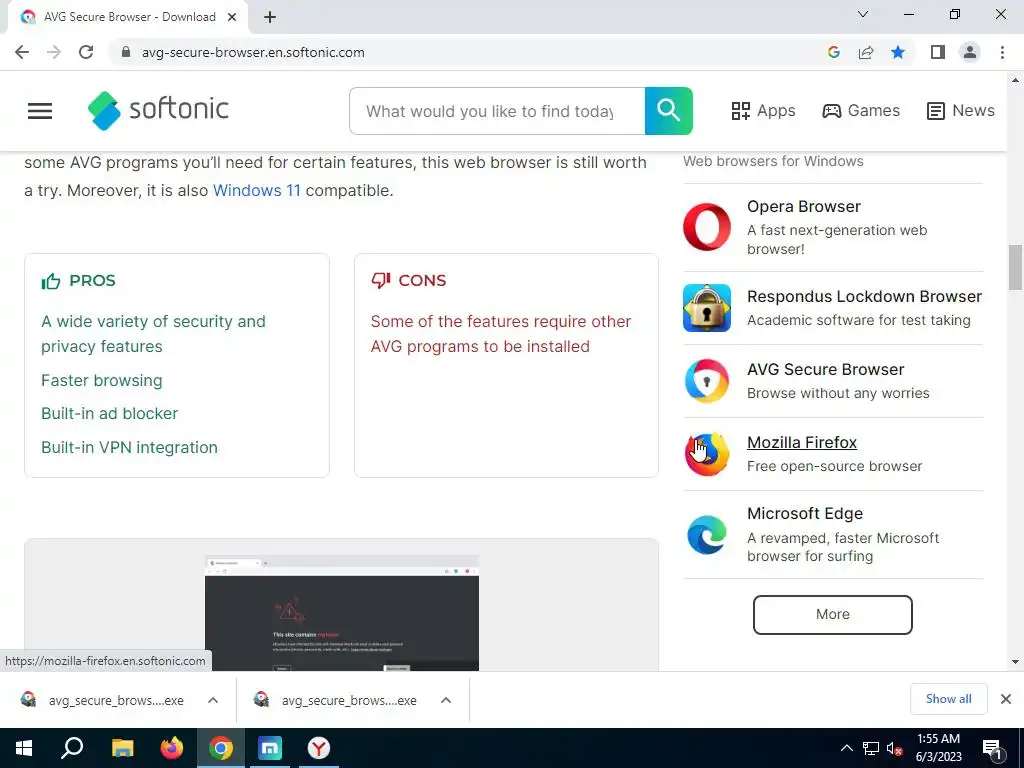1024x768 pixels.
Task: Open the Windows Start menu
Action: click(24, 748)
